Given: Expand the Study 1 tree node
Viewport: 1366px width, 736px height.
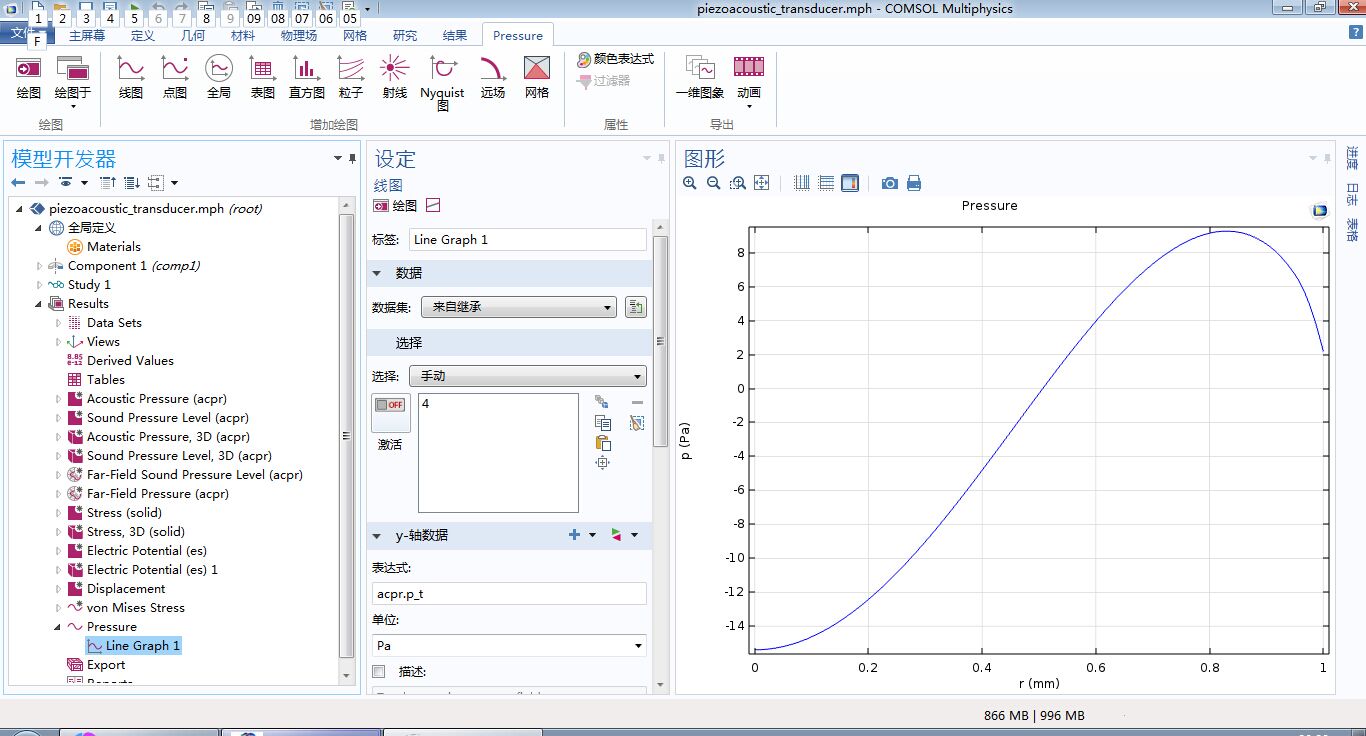Looking at the screenshot, I should [x=40, y=285].
